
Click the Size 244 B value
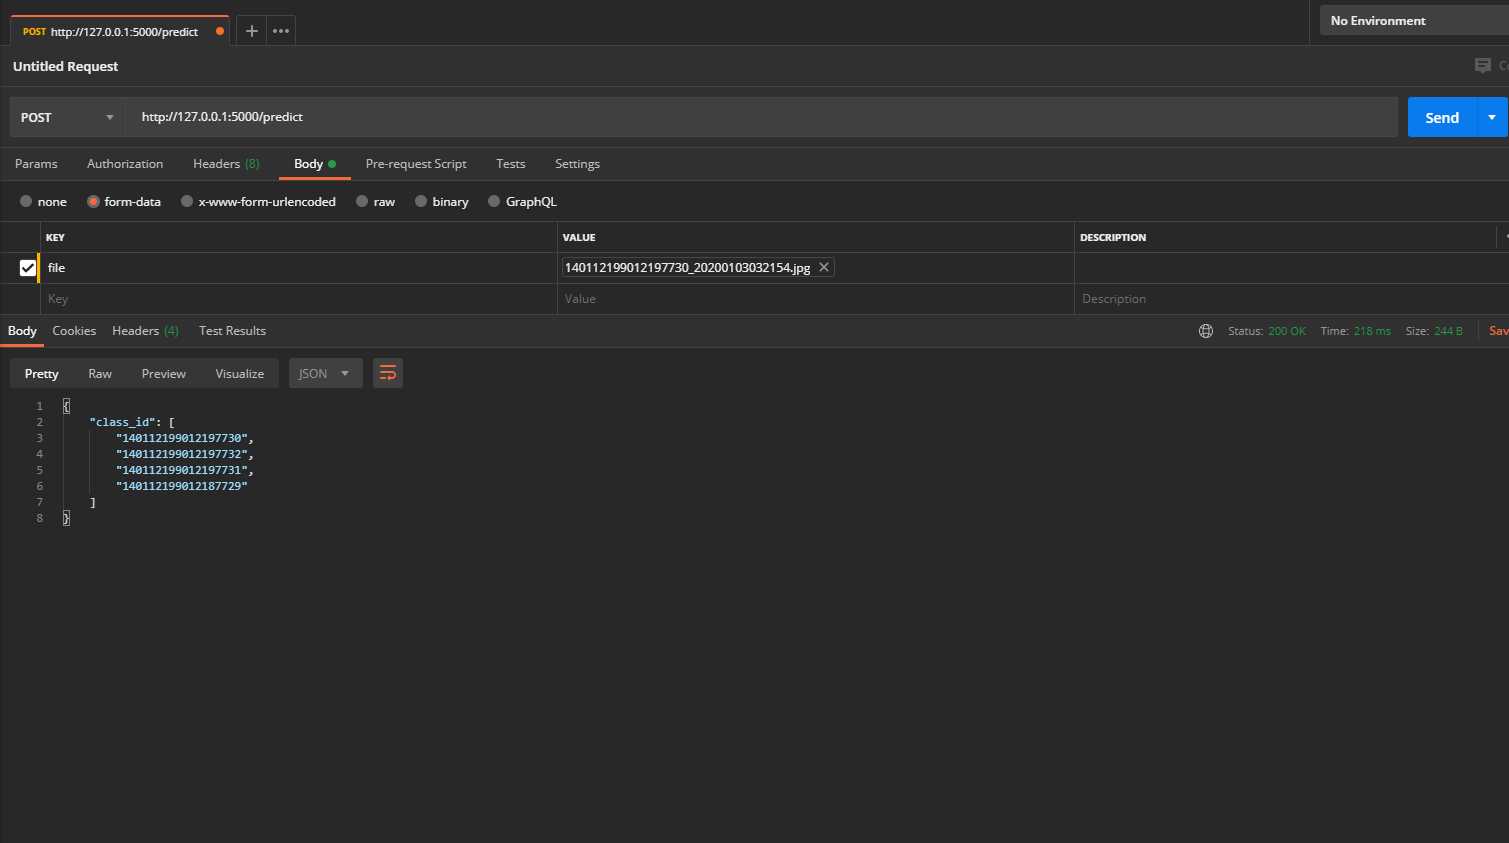(x=1448, y=331)
